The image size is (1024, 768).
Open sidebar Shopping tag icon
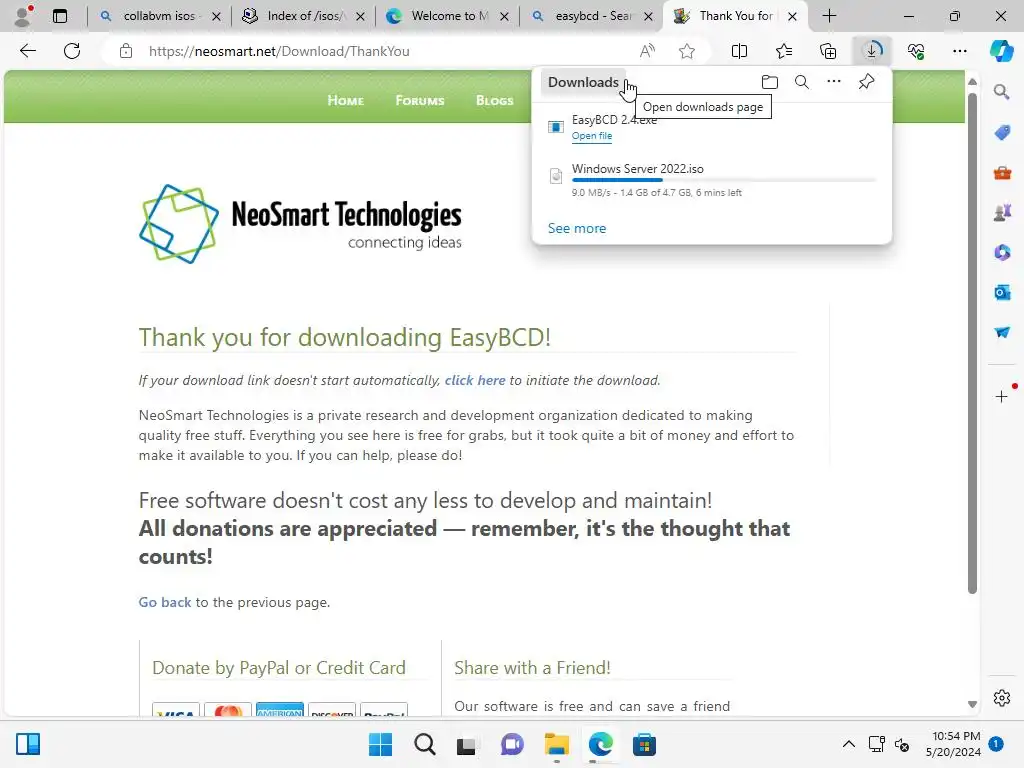click(x=1002, y=133)
